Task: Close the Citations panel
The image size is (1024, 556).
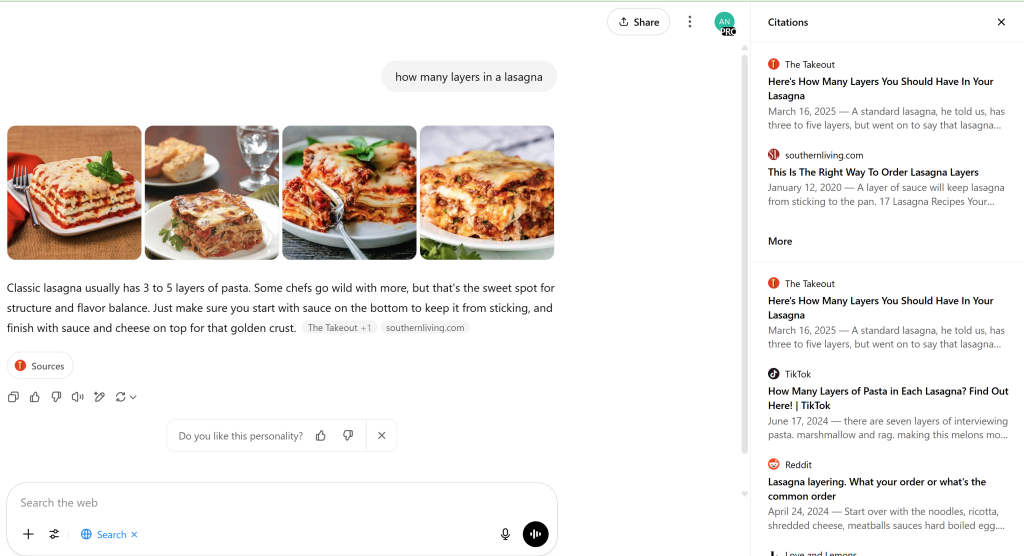Action: click(1001, 22)
